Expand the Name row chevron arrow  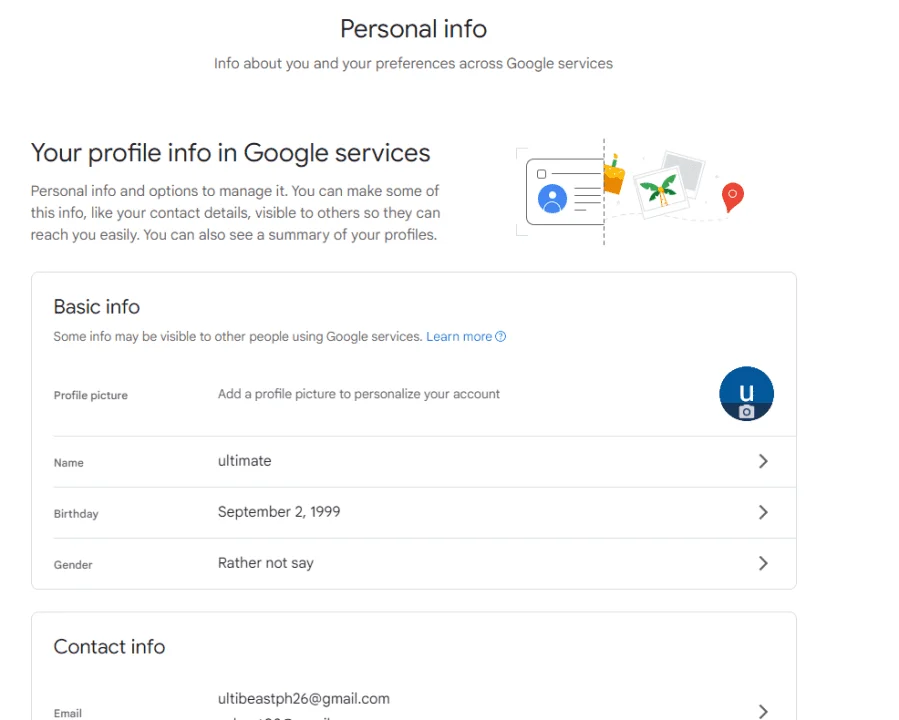(x=763, y=461)
